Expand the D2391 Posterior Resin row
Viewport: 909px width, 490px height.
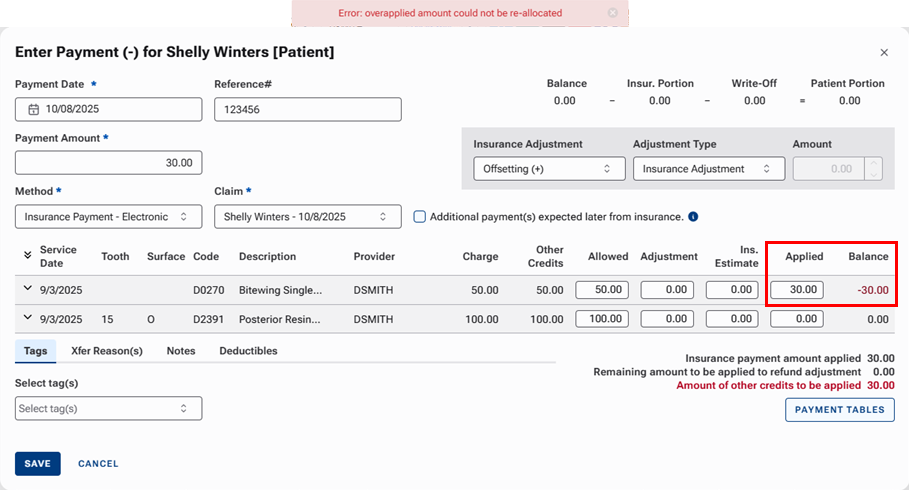(x=27, y=319)
